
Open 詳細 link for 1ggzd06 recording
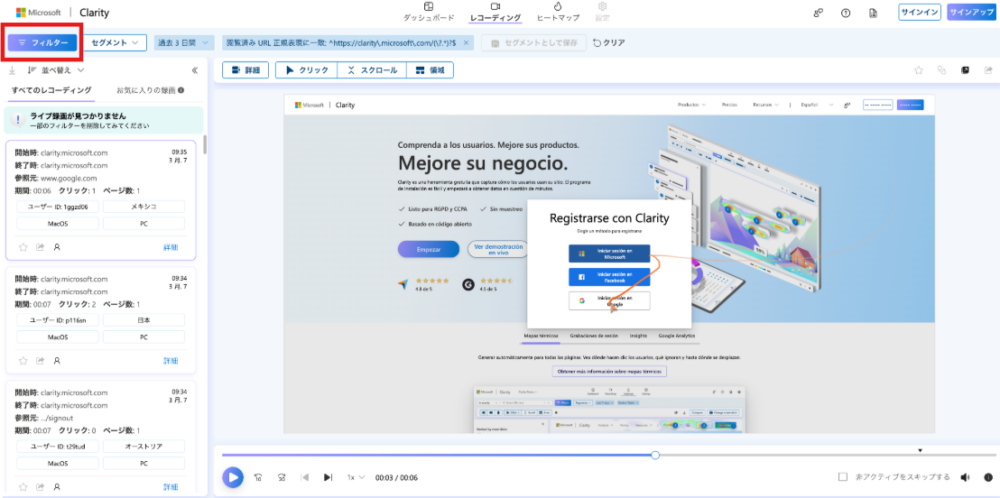click(x=170, y=247)
